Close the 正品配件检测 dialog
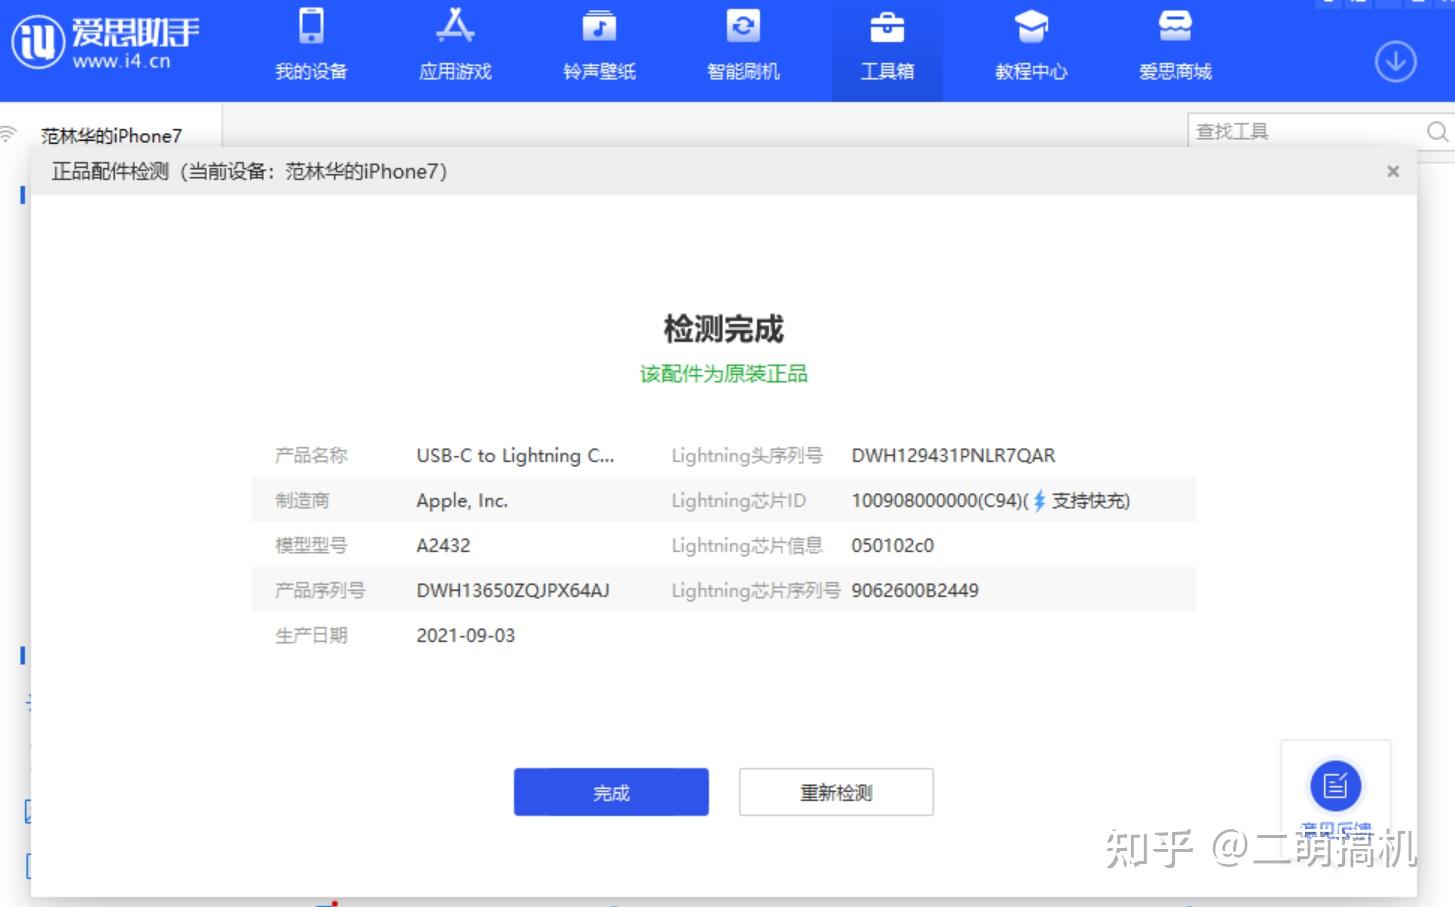 1392,171
